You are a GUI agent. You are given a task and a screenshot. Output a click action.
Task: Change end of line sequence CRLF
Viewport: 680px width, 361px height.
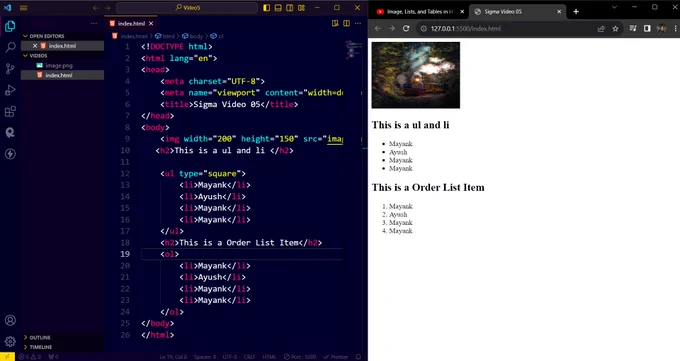[x=249, y=357]
